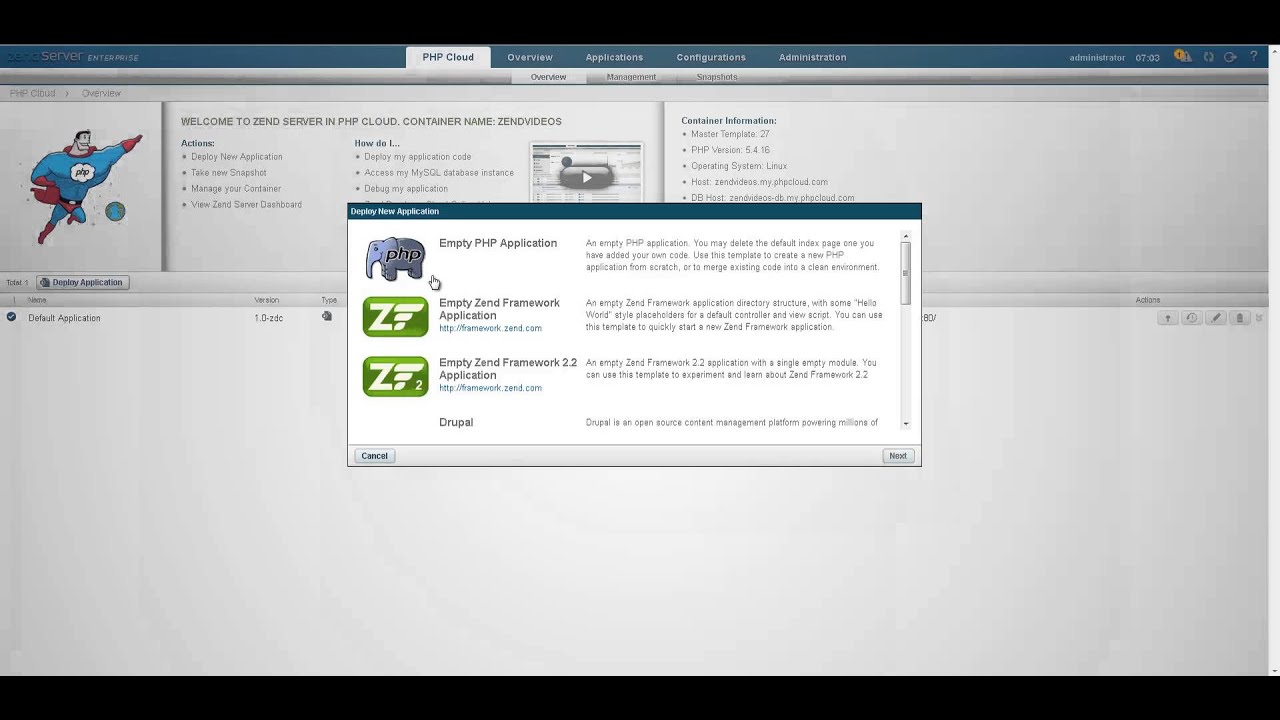Viewport: 1280px width, 720px height.
Task: Click the Master Template: 27 entry
Action: point(730,134)
